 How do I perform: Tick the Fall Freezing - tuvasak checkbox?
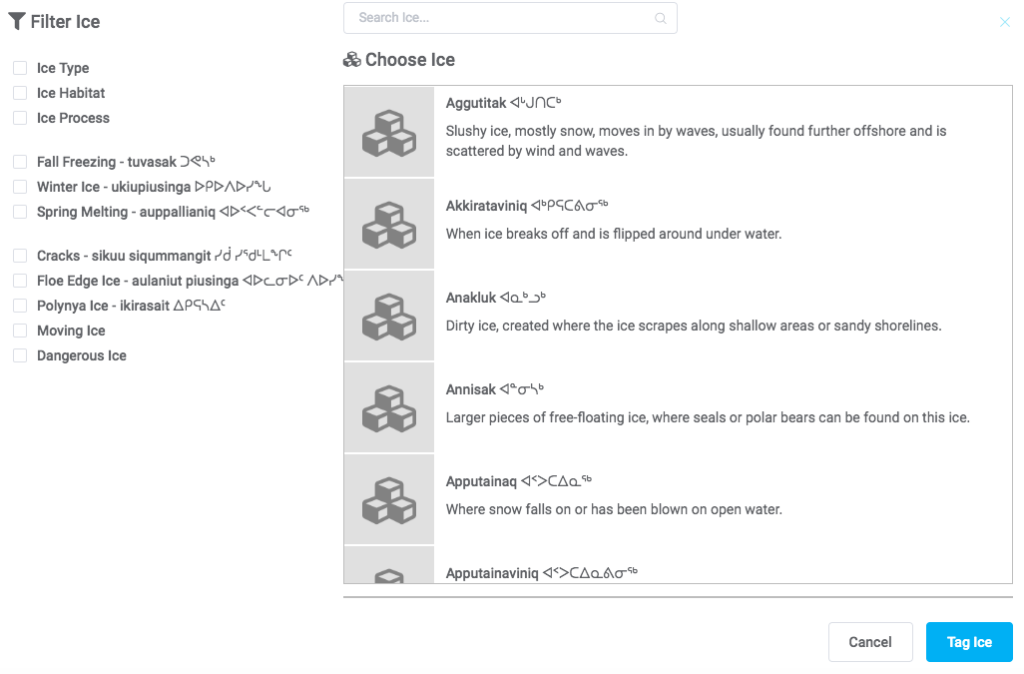[x=20, y=162]
